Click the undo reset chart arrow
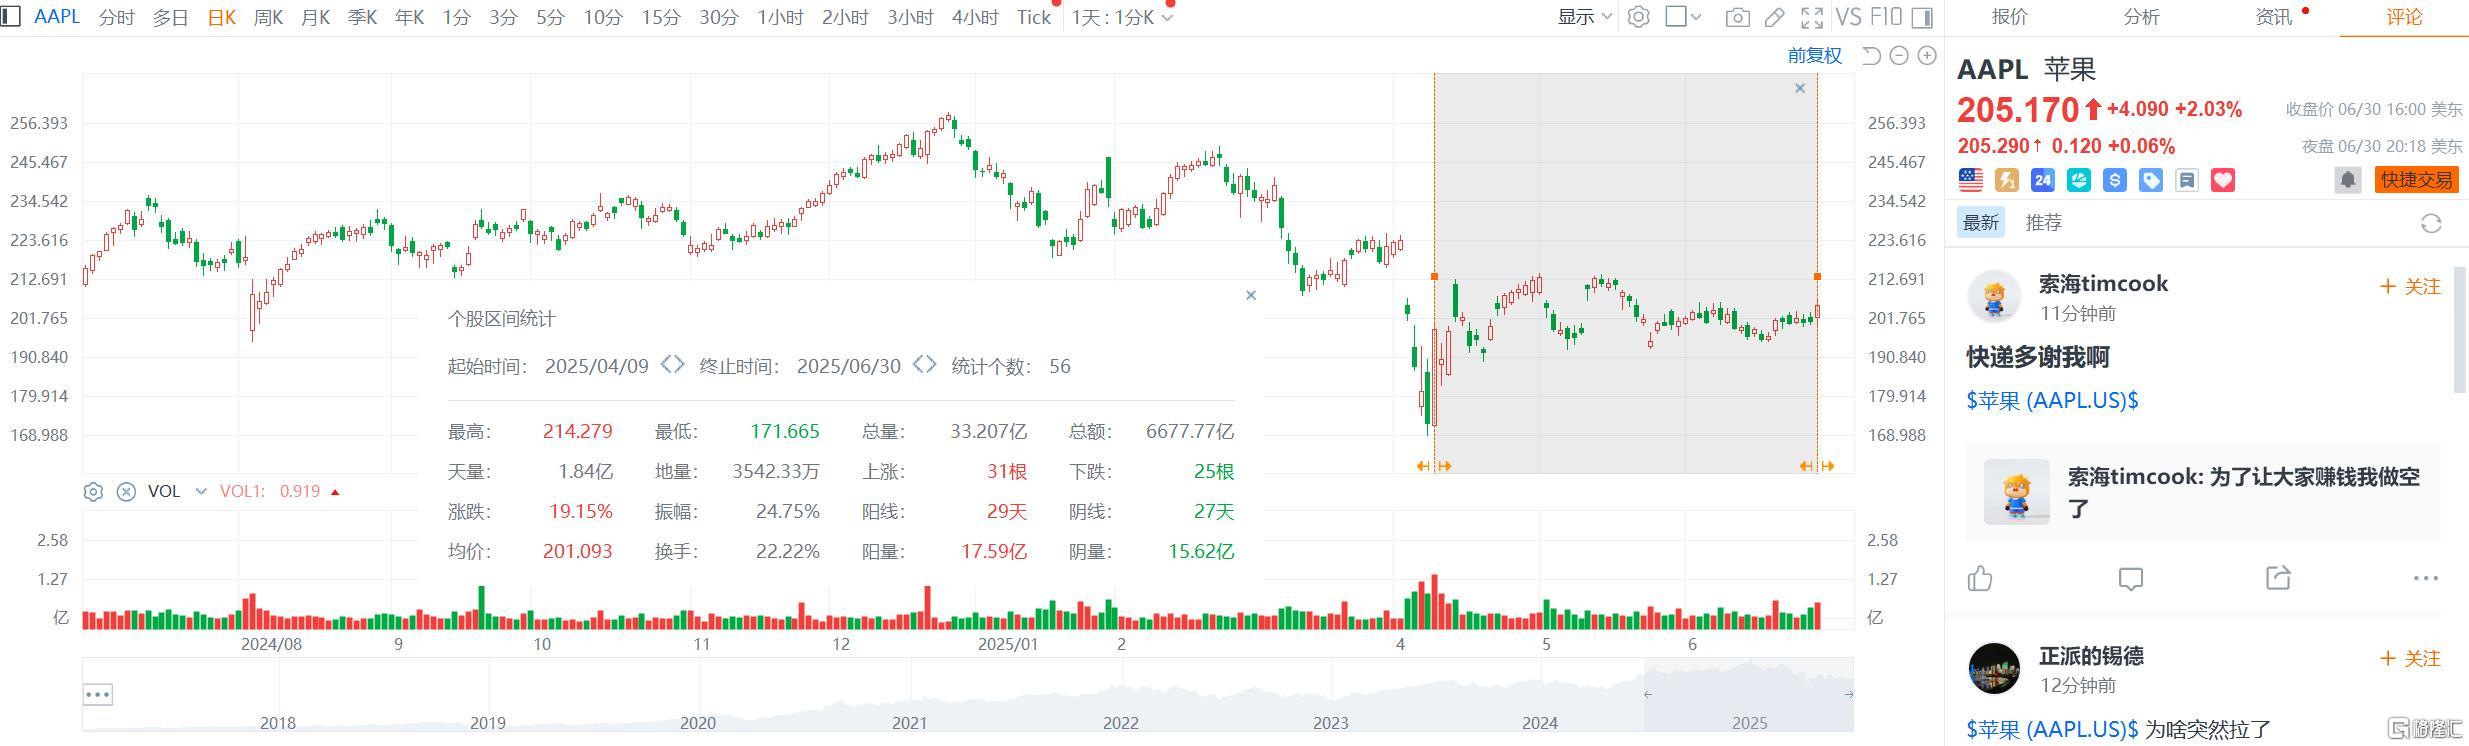The image size is (2469, 746). (x=1872, y=56)
